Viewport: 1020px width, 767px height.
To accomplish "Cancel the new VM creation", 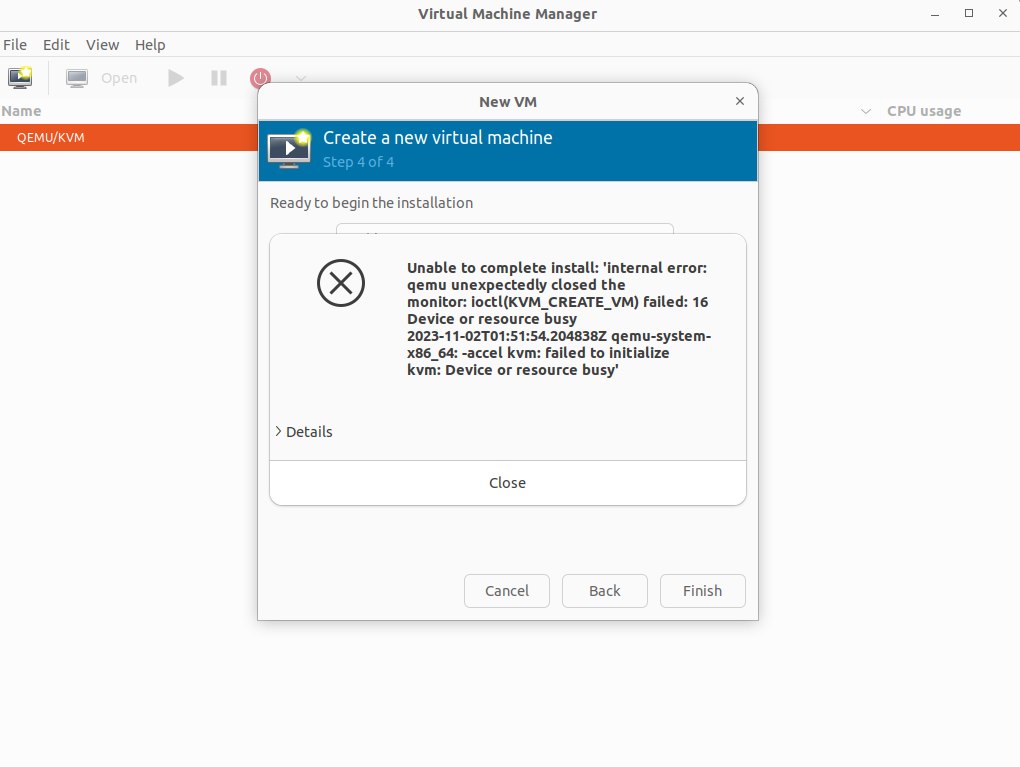I will (x=506, y=590).
